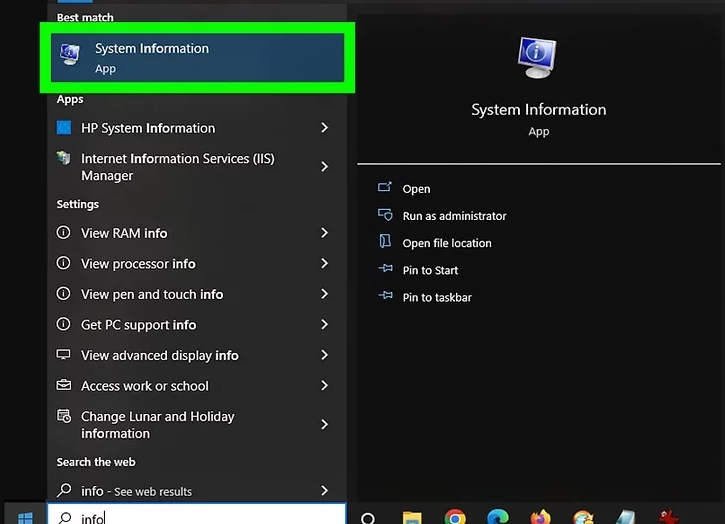Click magnifier icon inside the search box
This screenshot has width=725, height=524.
tap(65, 518)
